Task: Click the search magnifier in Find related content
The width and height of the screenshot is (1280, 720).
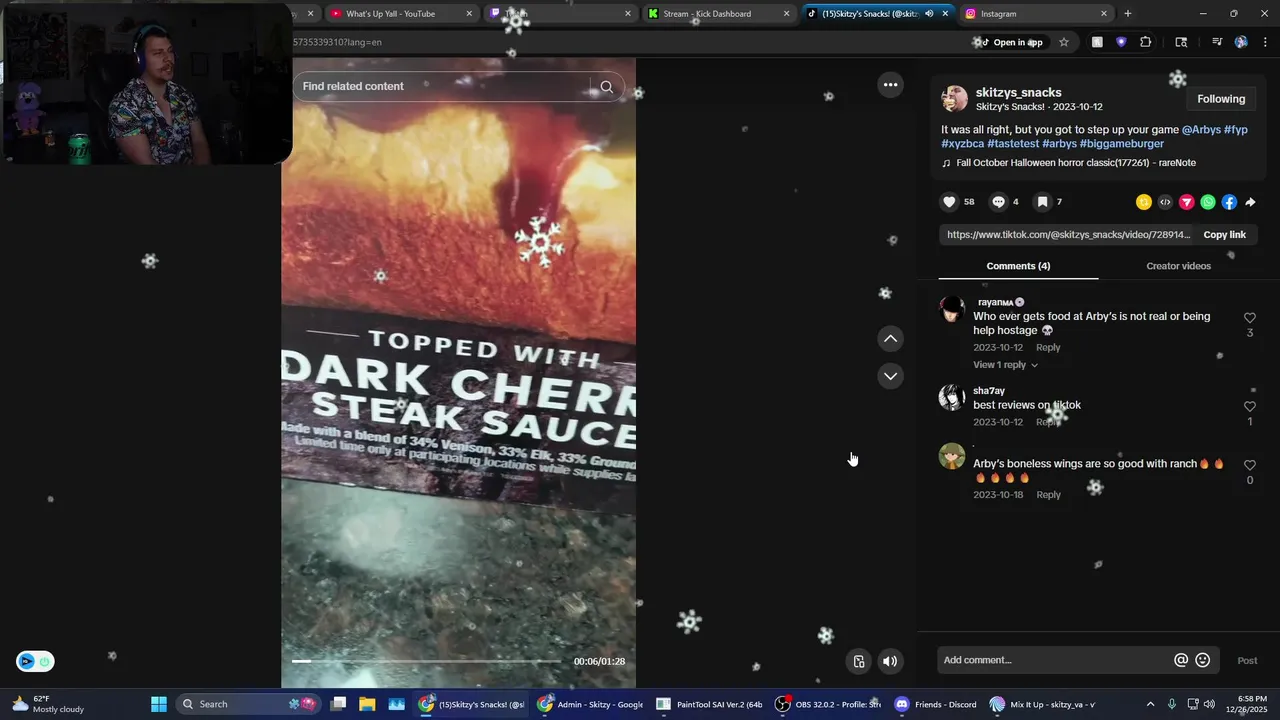Action: click(606, 87)
